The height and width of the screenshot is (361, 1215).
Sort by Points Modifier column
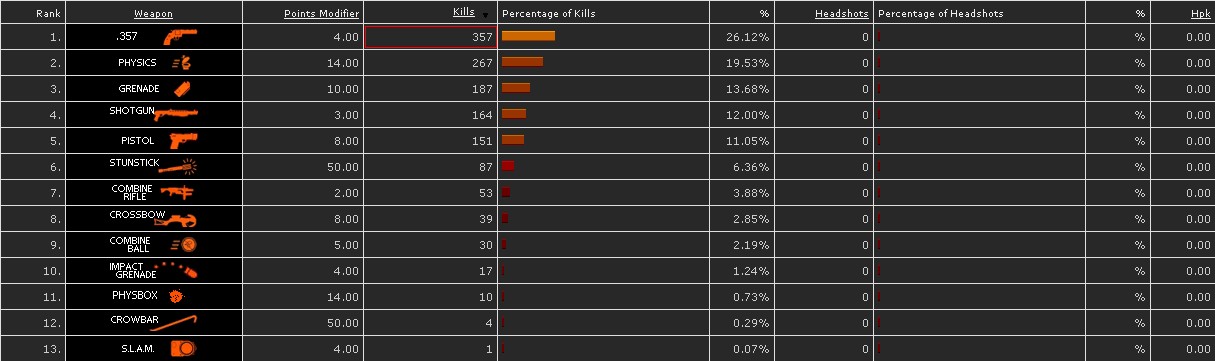pyautogui.click(x=321, y=14)
